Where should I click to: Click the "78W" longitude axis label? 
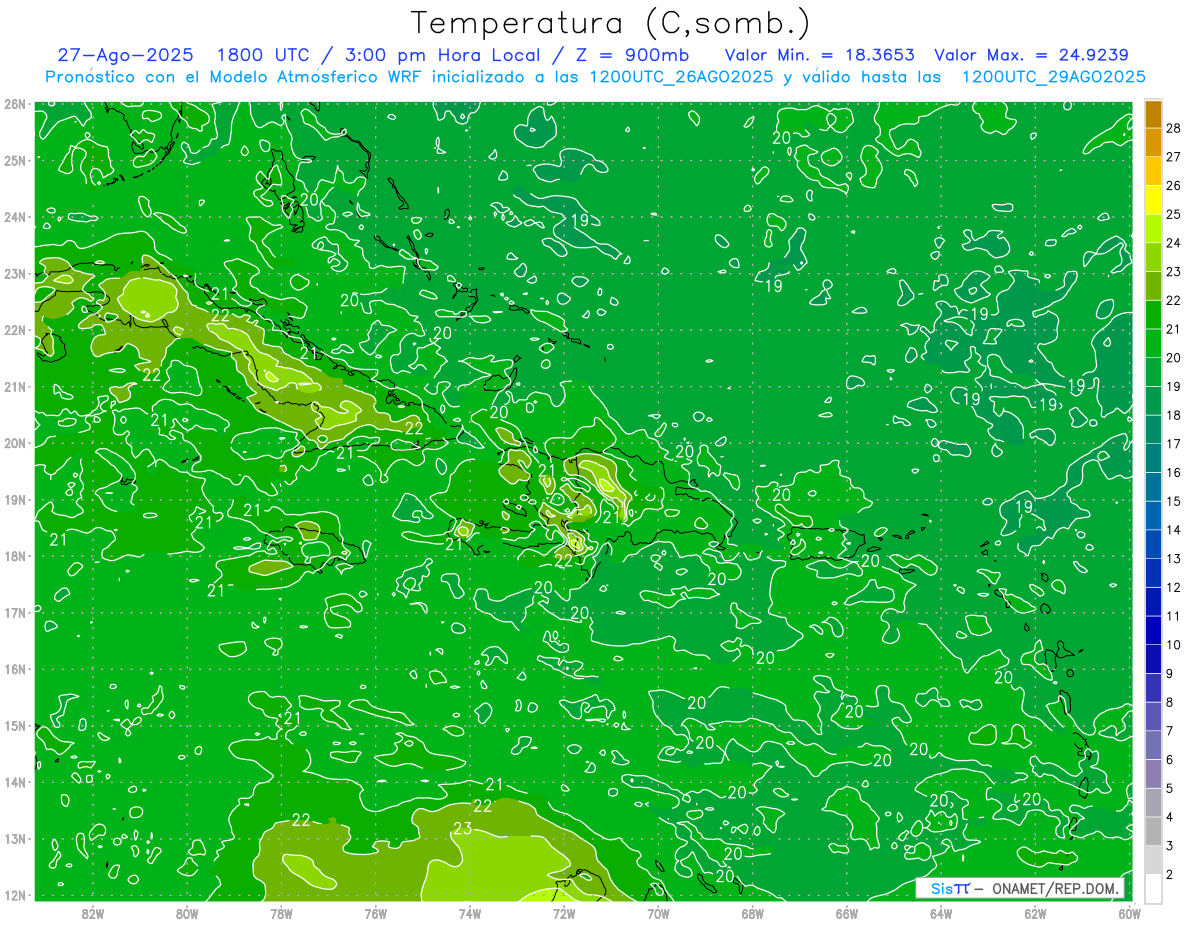[281, 913]
